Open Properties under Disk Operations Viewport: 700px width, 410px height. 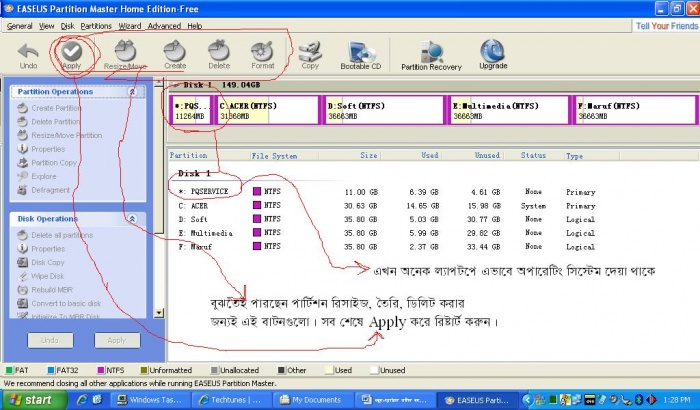click(41, 249)
